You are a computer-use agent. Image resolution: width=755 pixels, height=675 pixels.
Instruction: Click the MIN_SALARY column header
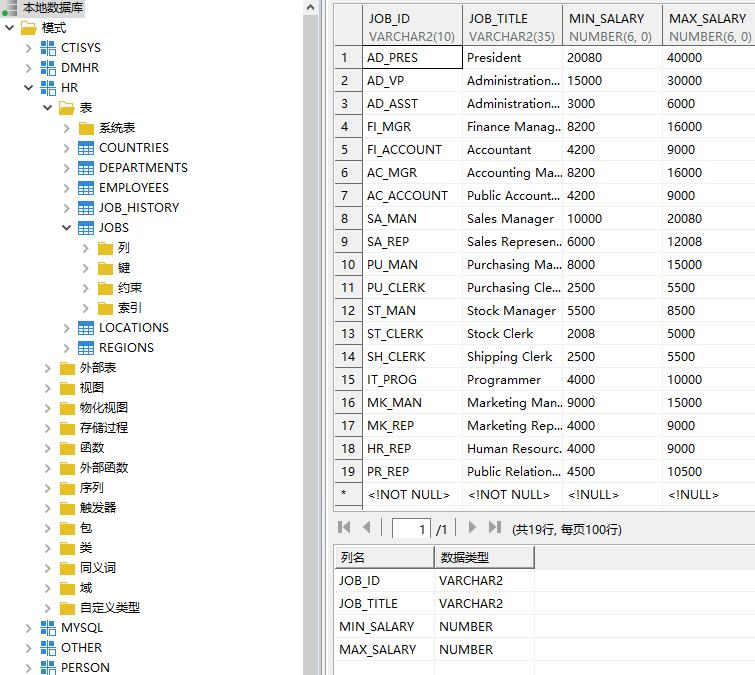[x=612, y=26]
